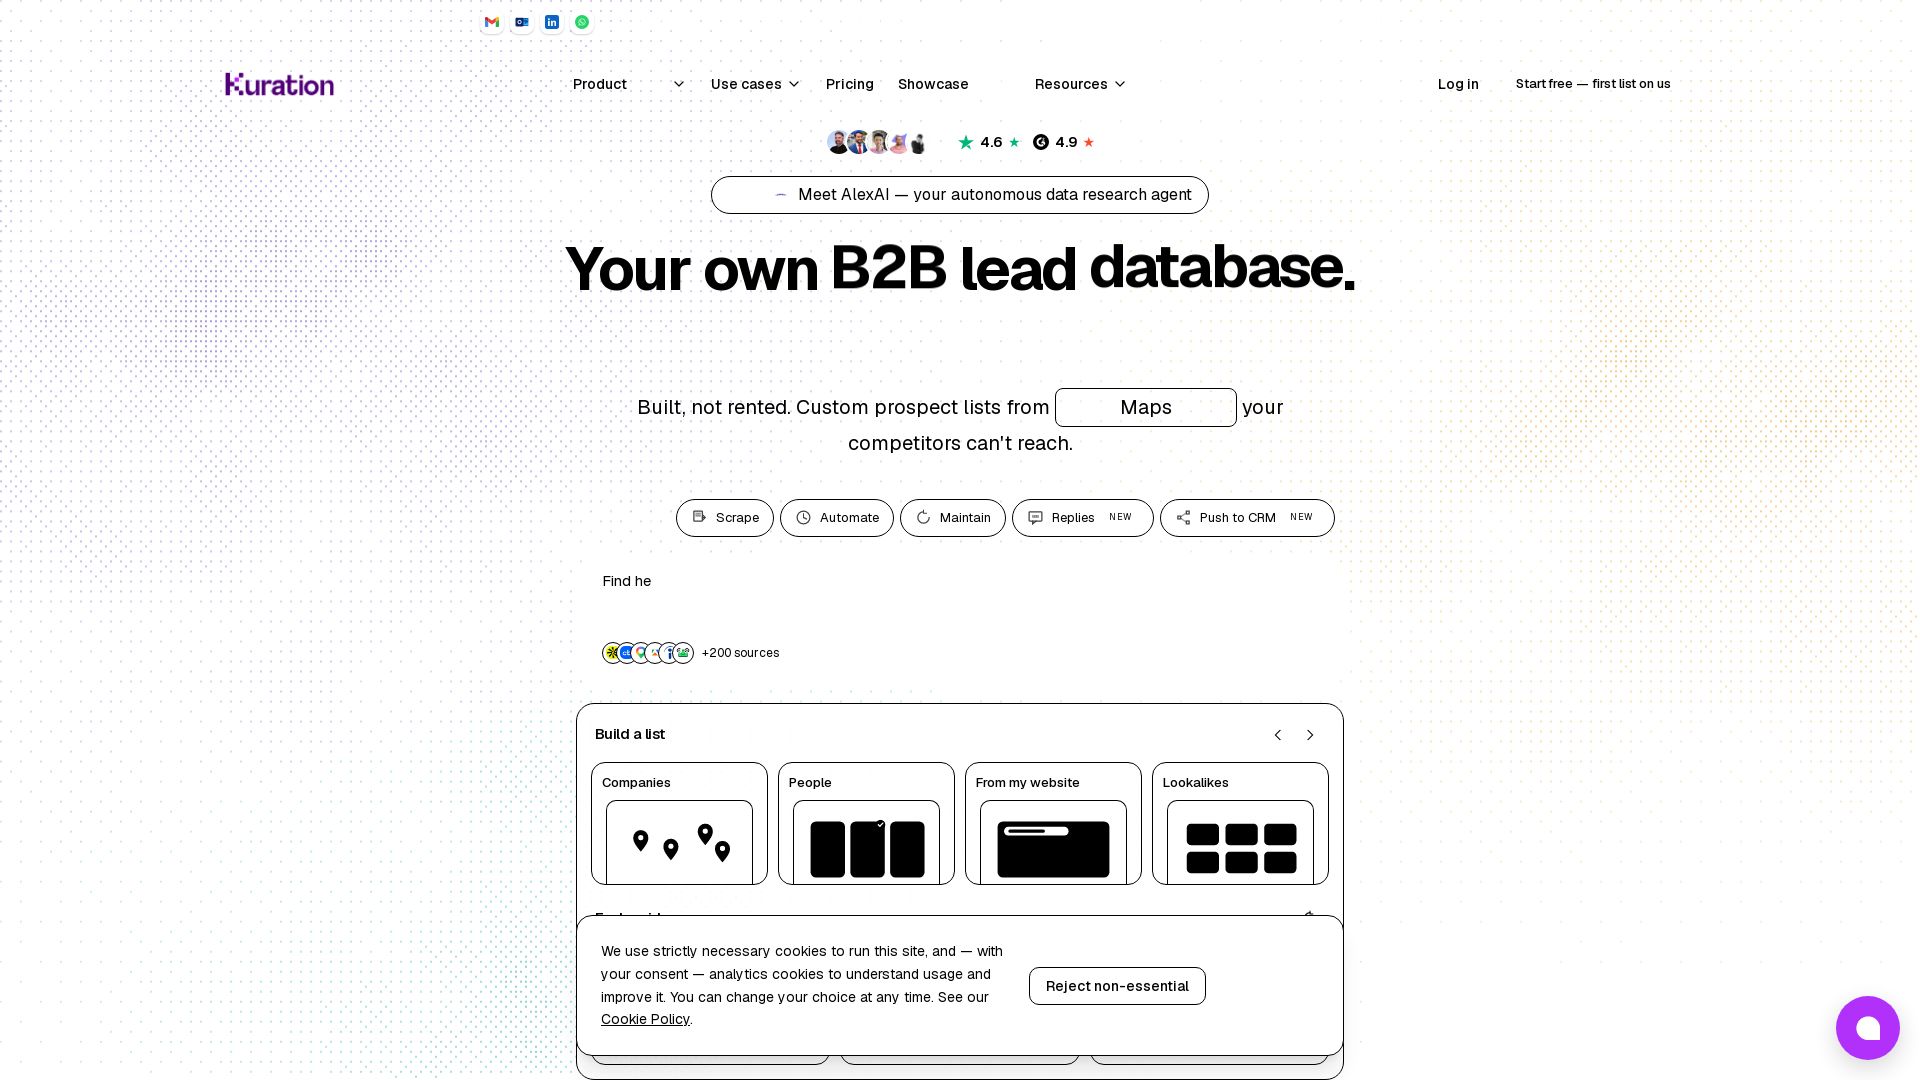Expand the Product dropdown menu

click(x=629, y=84)
